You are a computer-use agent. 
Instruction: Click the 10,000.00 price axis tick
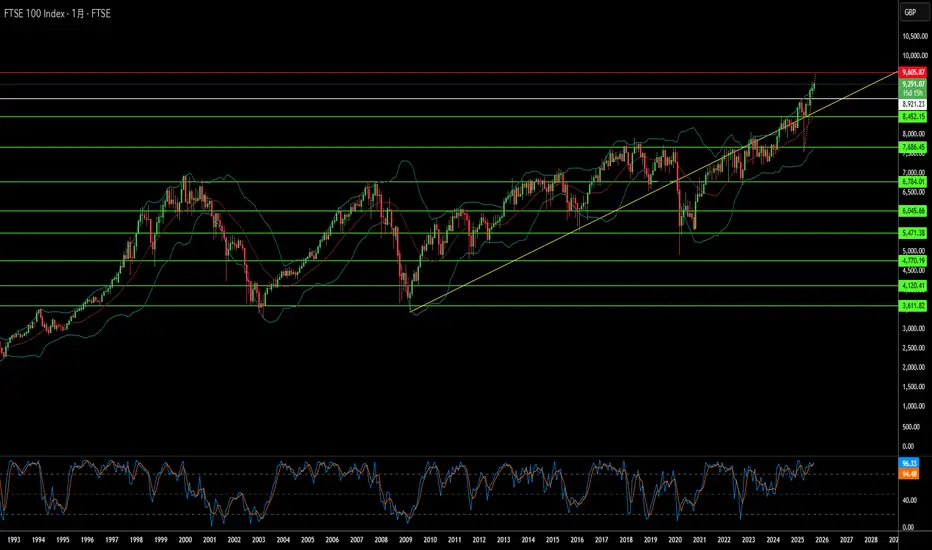click(915, 56)
